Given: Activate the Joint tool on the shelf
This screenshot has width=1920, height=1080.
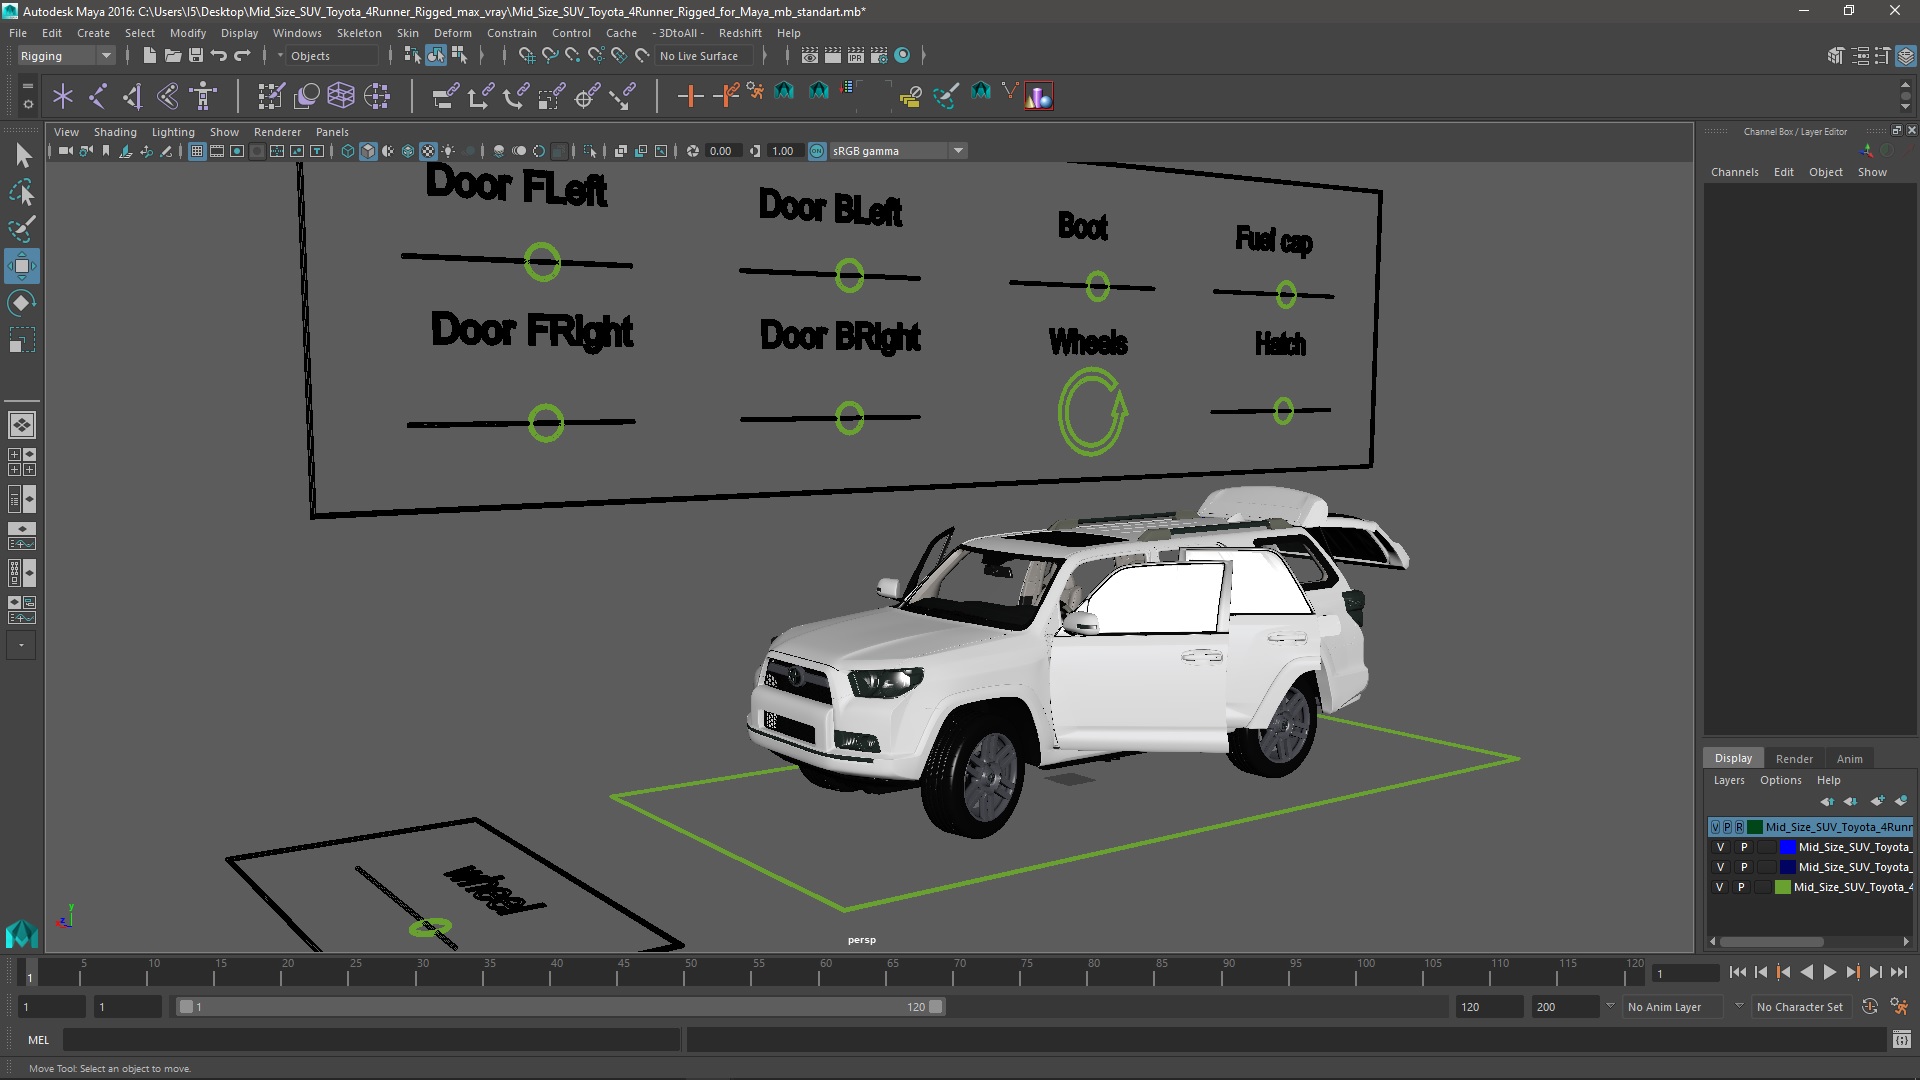Looking at the screenshot, I should (98, 96).
